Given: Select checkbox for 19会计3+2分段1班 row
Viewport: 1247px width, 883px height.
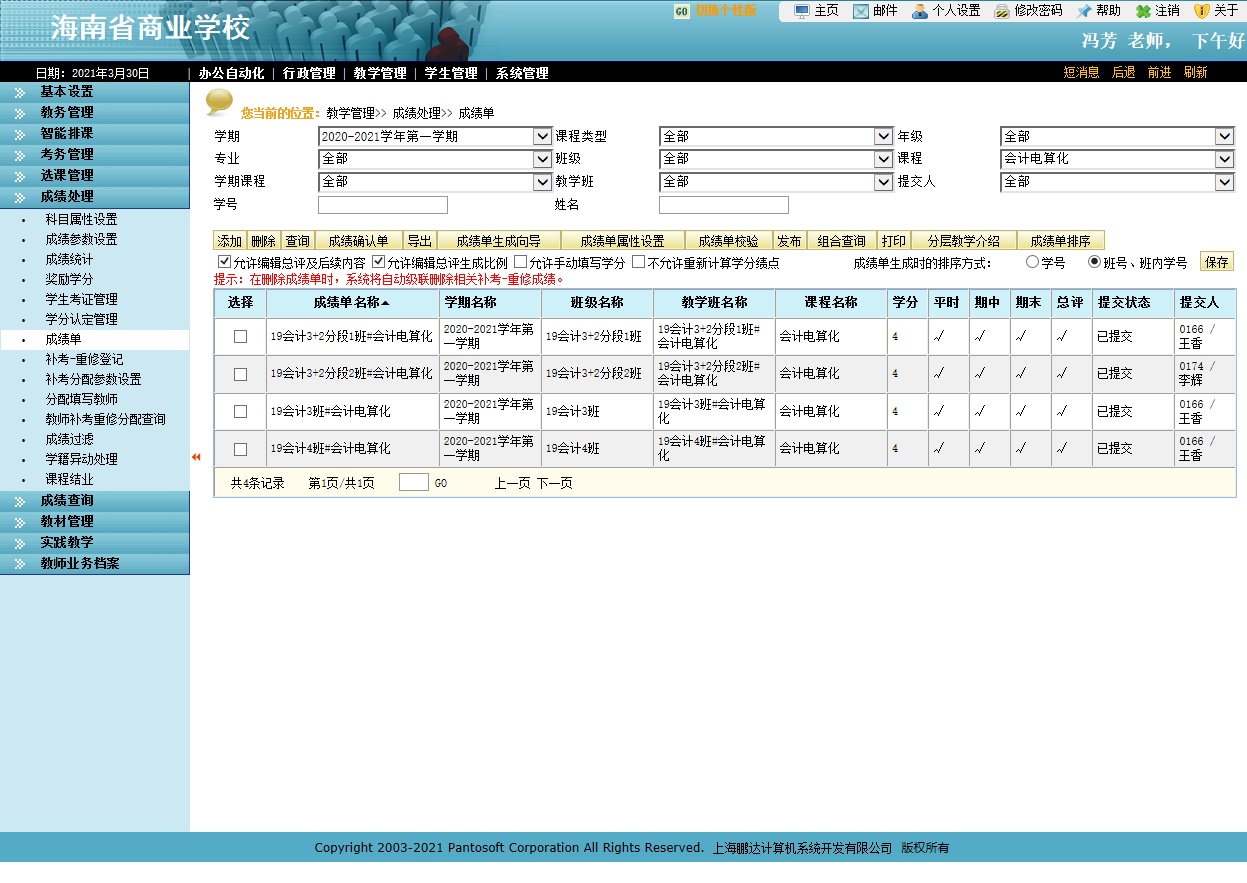Looking at the screenshot, I should (x=240, y=337).
